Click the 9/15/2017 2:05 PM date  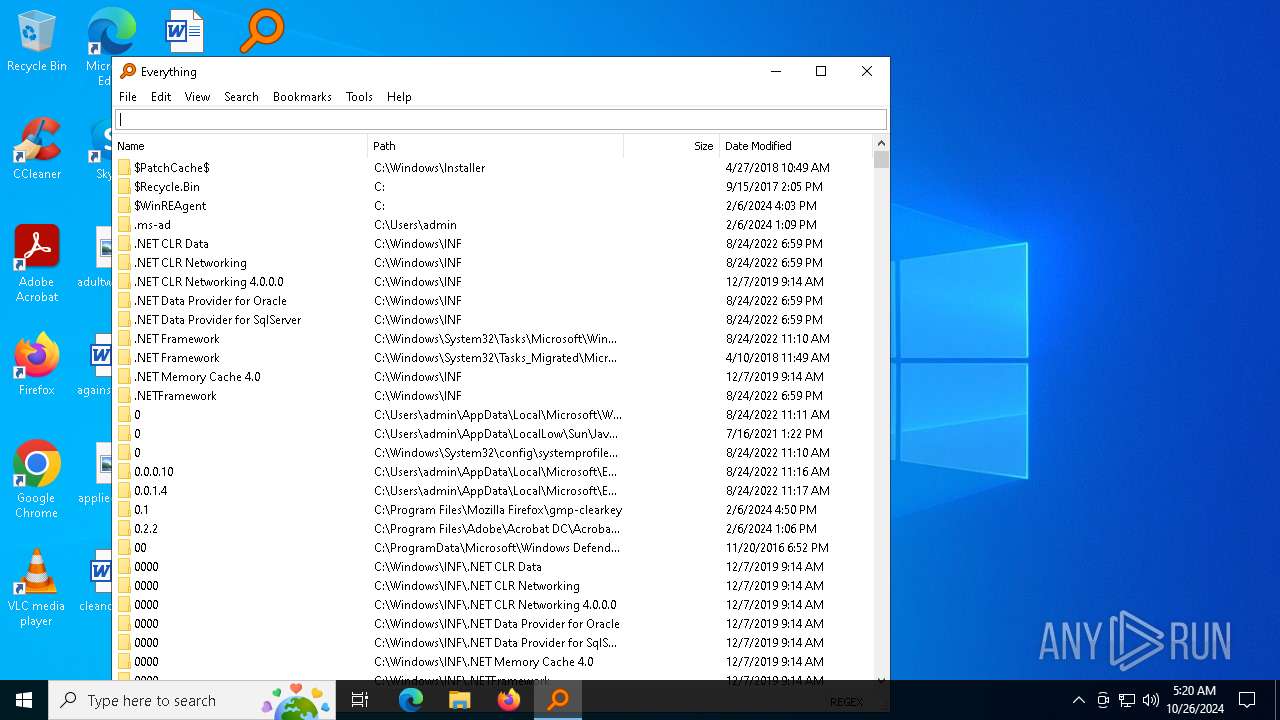tap(774, 186)
